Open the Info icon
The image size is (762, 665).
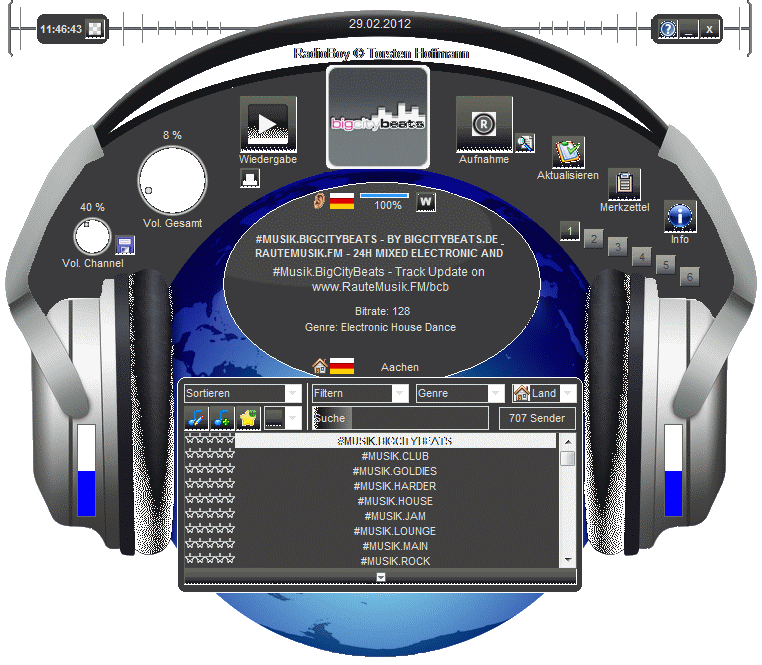(x=680, y=215)
